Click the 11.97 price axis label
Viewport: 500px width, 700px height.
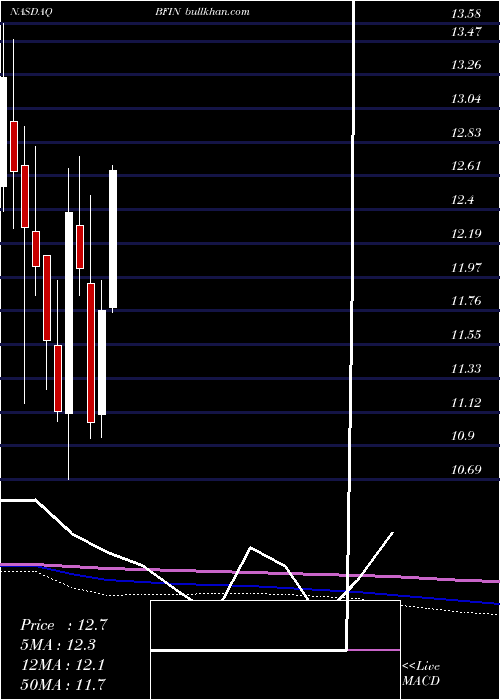click(x=466, y=267)
